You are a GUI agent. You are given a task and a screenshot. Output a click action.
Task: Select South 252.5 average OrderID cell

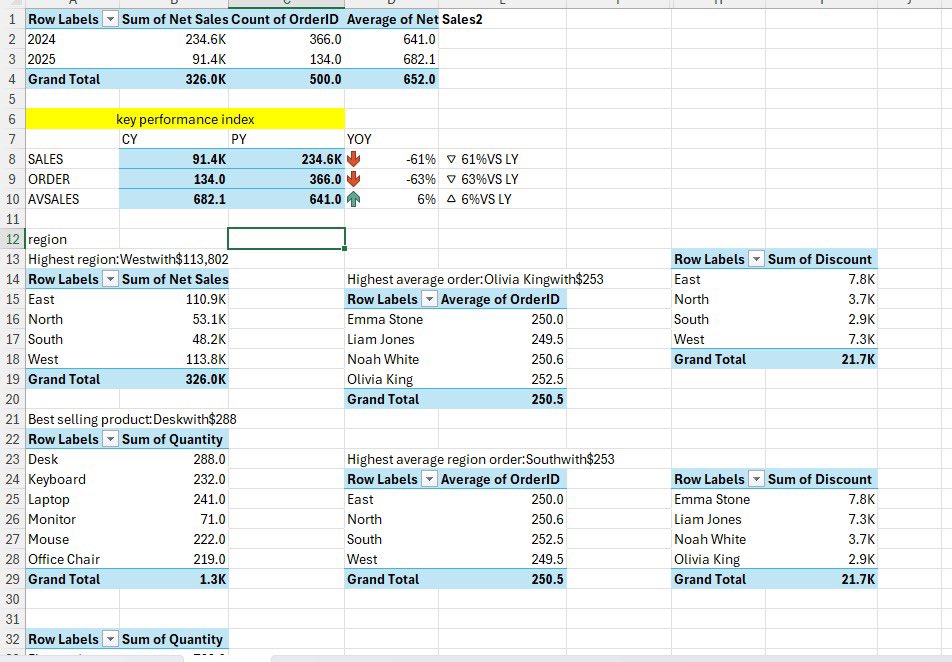click(x=502, y=539)
